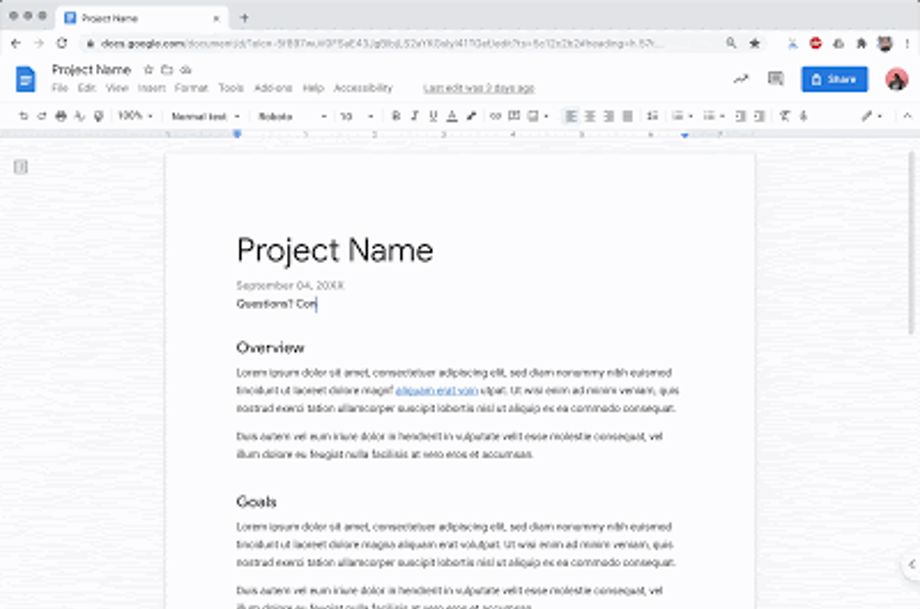Click the browser address bar
Image resolution: width=920 pixels, height=609 pixels.
(x=405, y=43)
